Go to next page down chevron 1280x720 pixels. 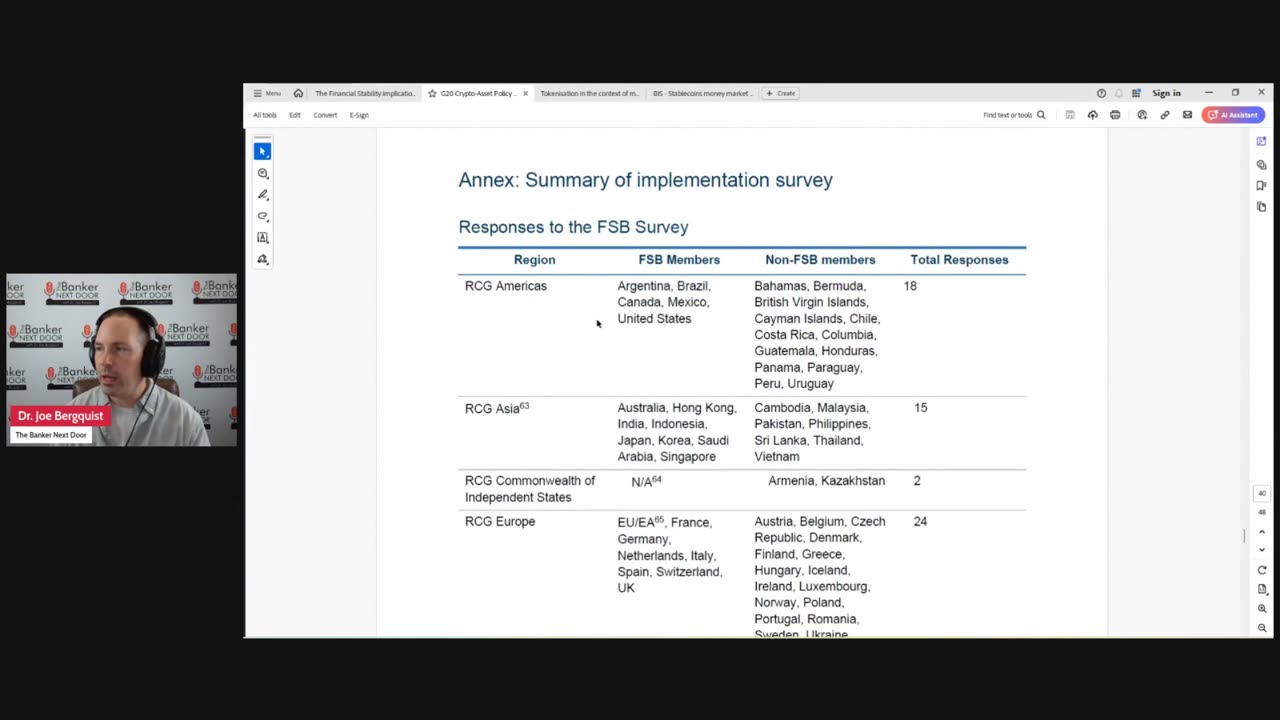click(1262, 549)
